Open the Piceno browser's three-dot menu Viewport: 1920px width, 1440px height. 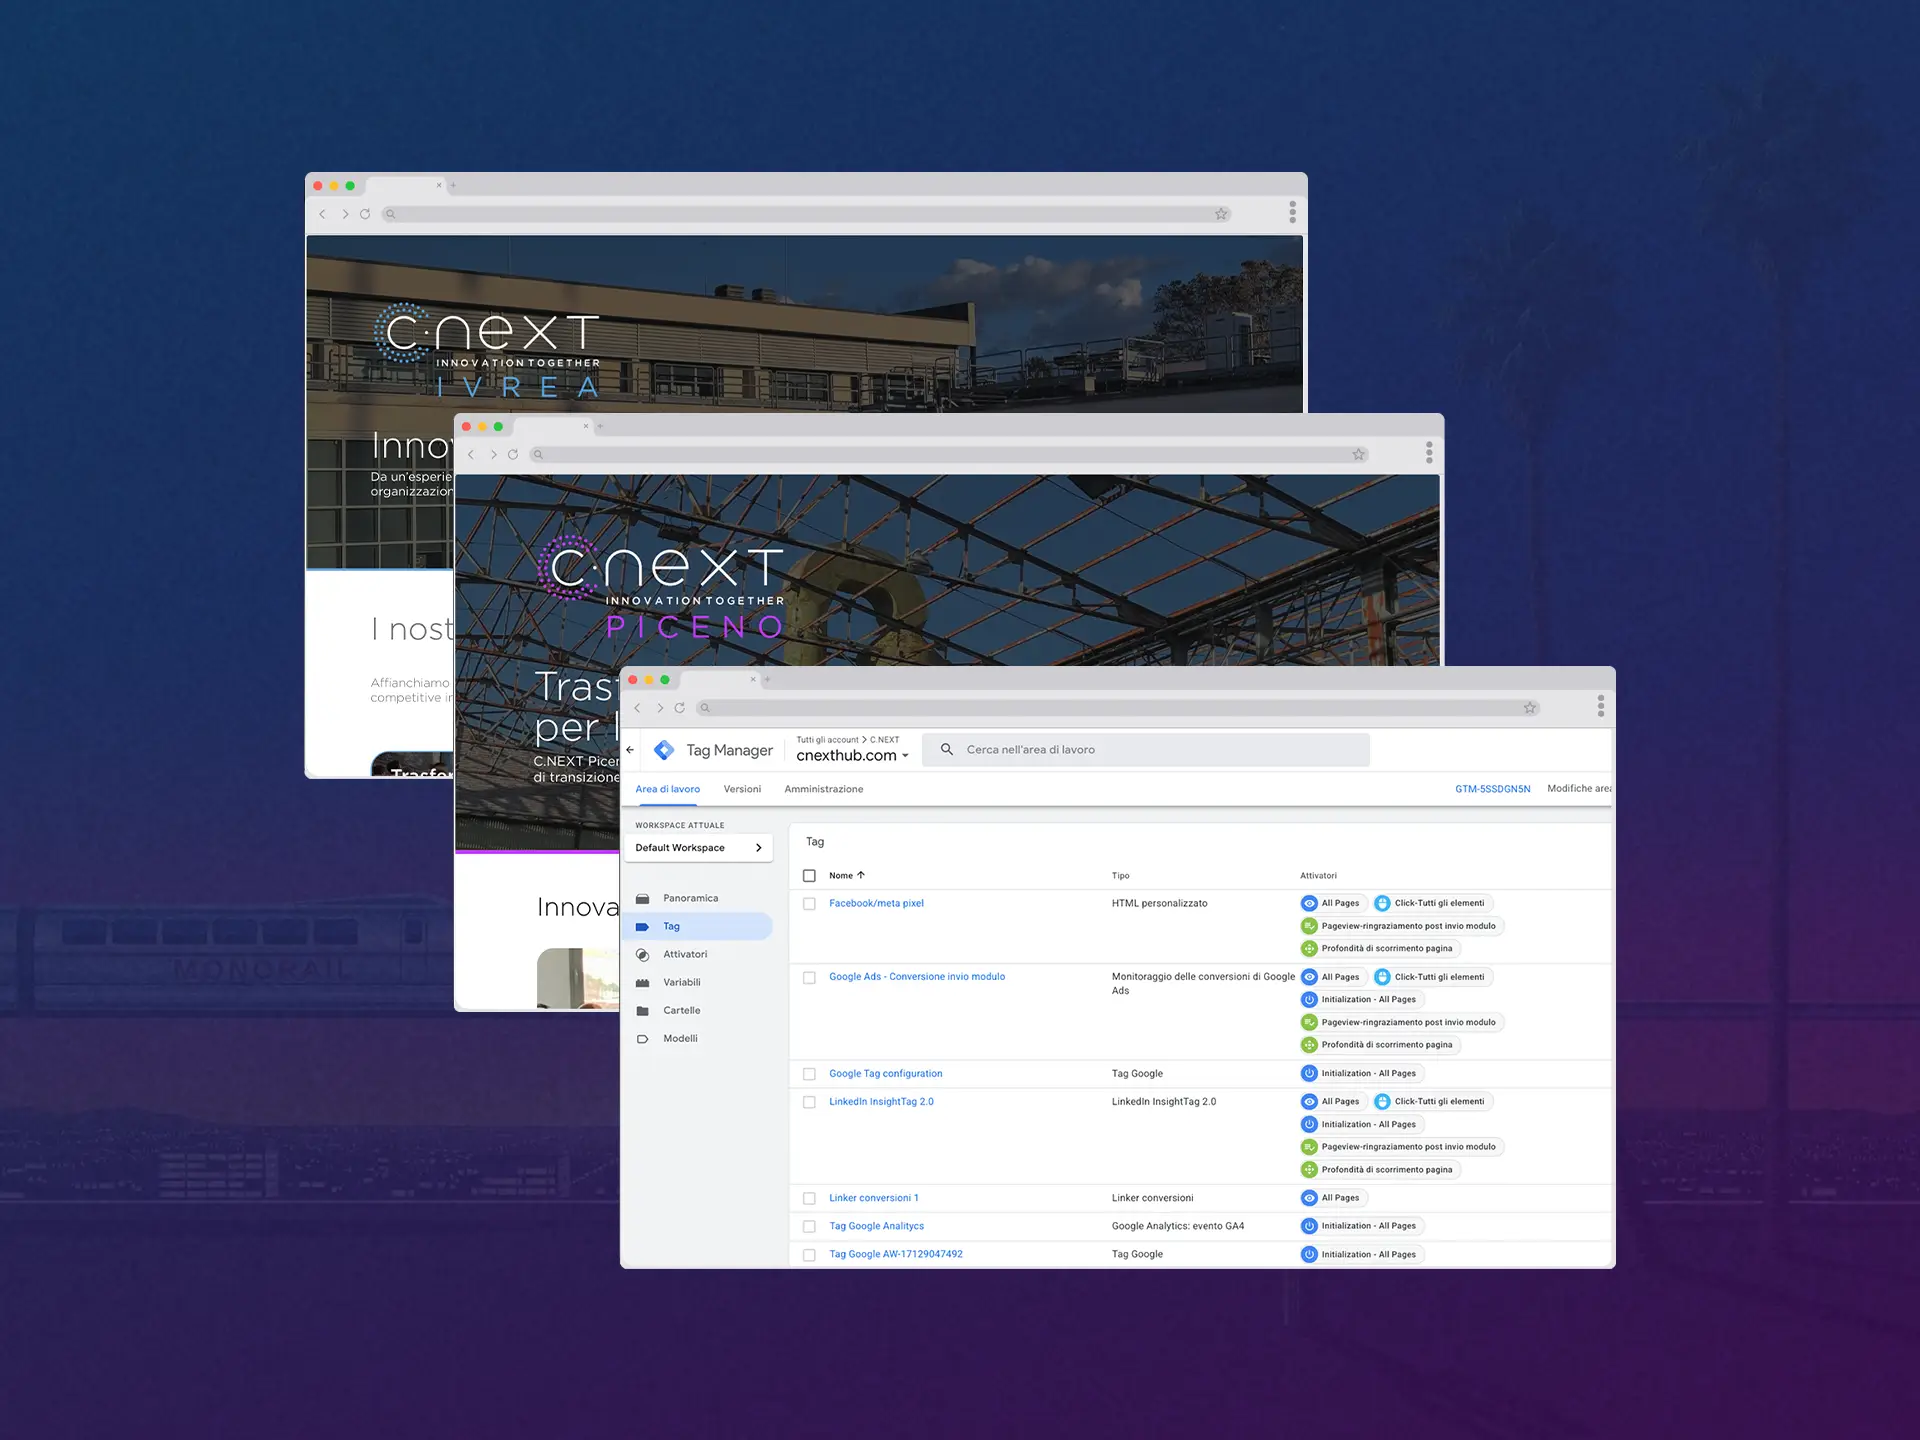coord(1429,453)
